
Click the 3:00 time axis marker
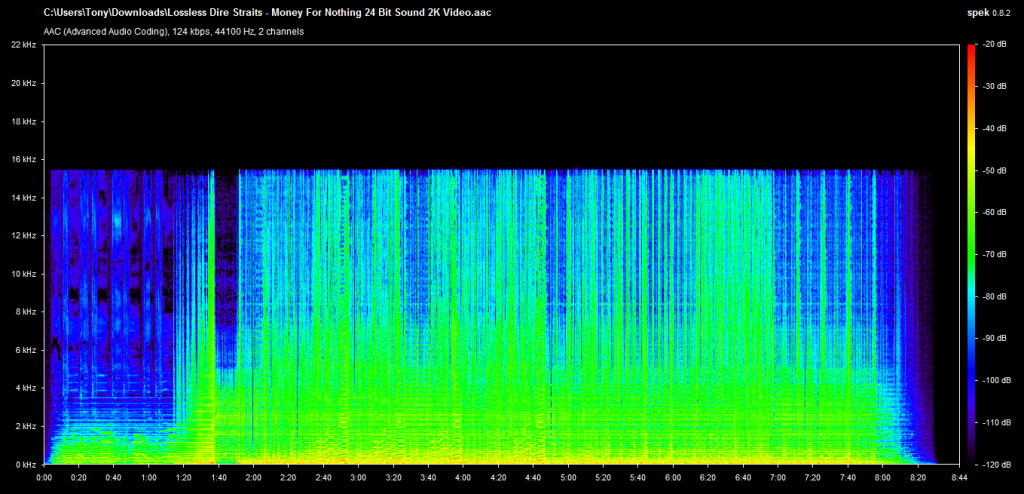(x=359, y=477)
